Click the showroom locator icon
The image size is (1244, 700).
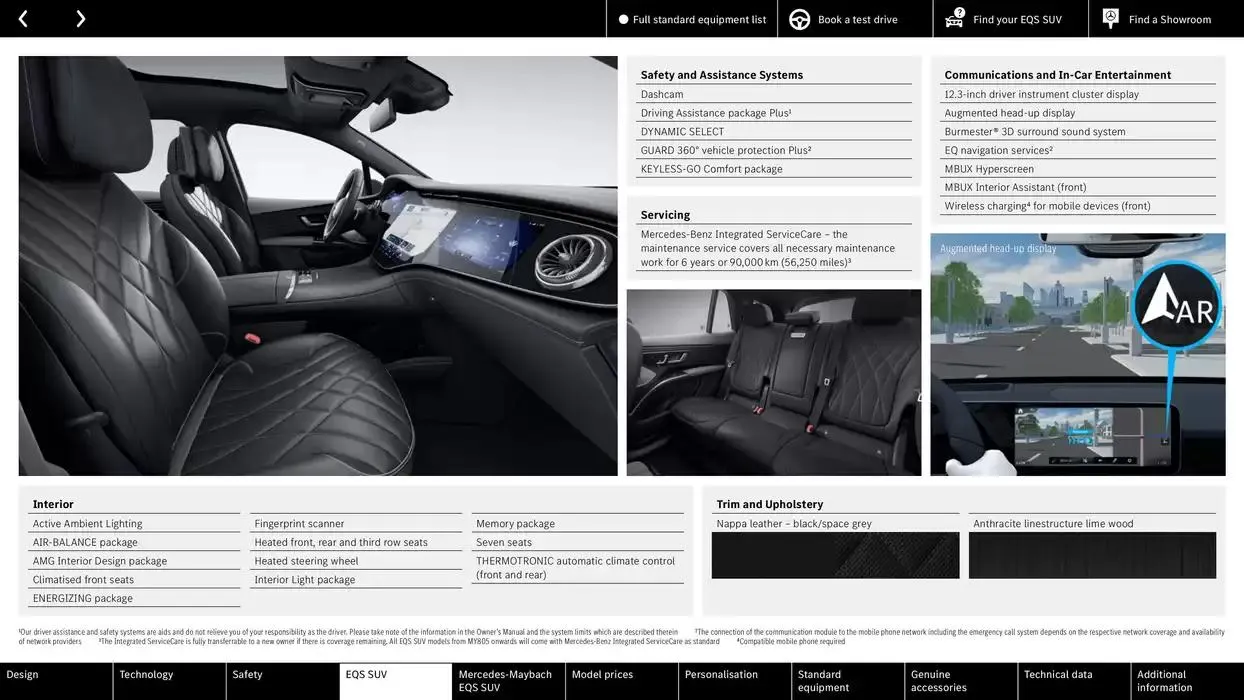tap(1109, 18)
